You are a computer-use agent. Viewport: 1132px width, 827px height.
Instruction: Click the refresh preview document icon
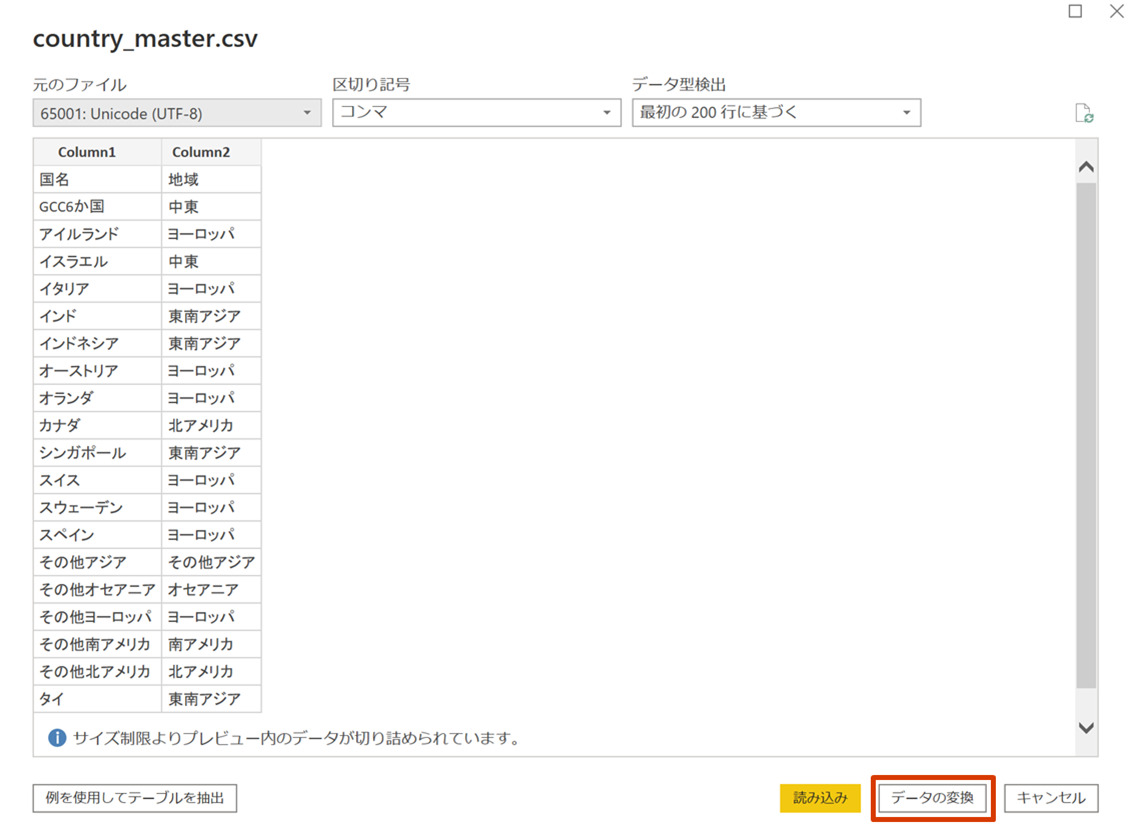click(1084, 113)
